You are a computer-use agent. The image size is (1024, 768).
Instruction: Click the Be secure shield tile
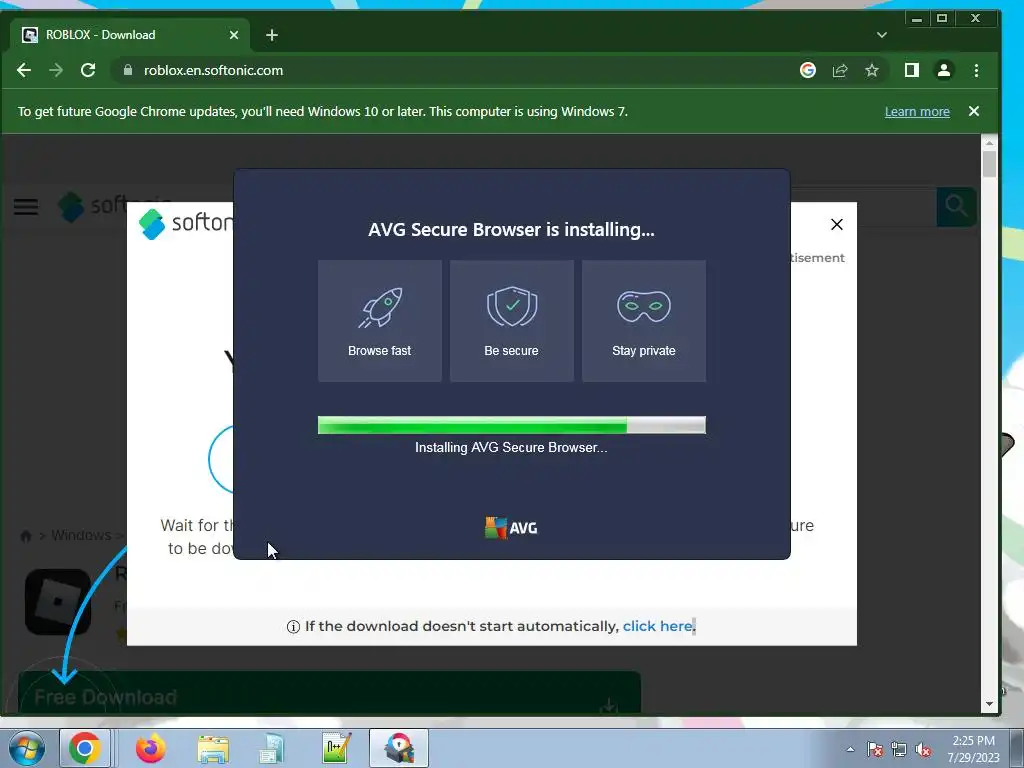(x=511, y=321)
